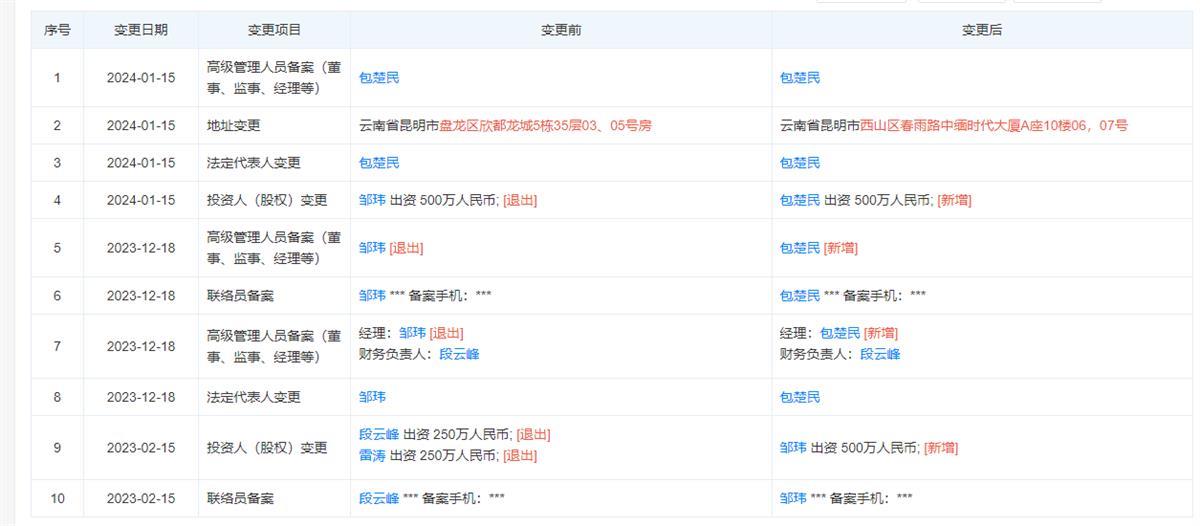Open 包楚民 in row 1's 变更前 column

(379, 78)
